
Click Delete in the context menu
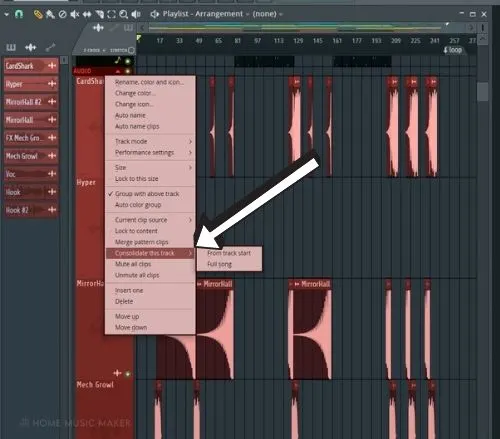pos(150,301)
